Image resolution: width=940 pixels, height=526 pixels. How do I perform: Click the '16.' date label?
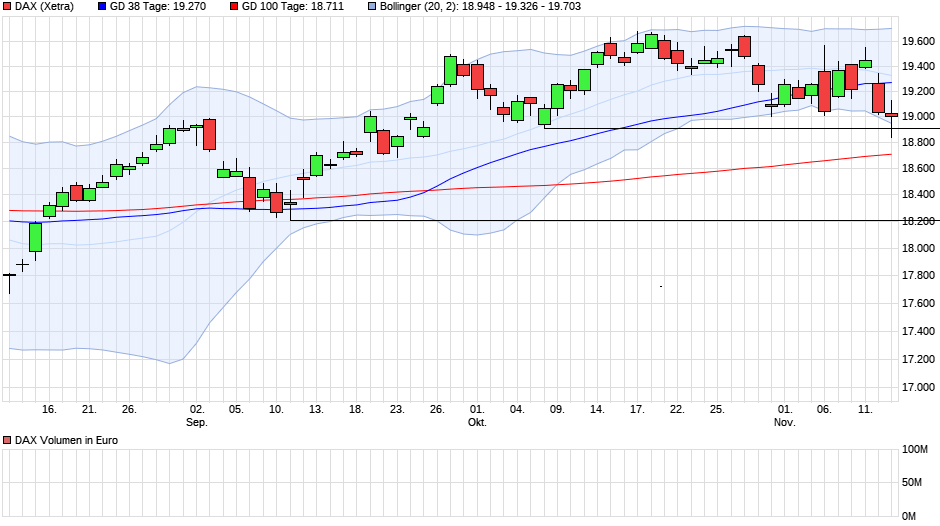(x=49, y=409)
